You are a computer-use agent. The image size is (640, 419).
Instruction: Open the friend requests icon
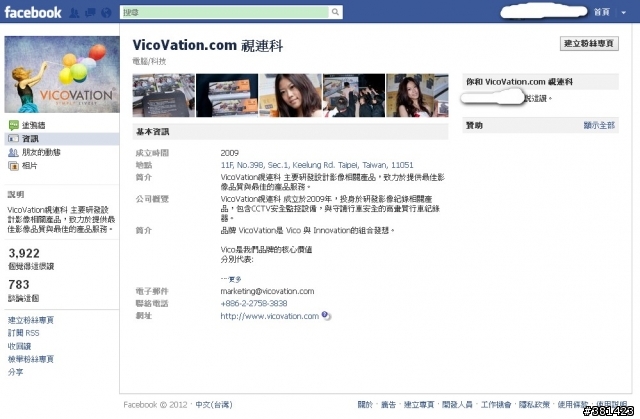point(74,13)
